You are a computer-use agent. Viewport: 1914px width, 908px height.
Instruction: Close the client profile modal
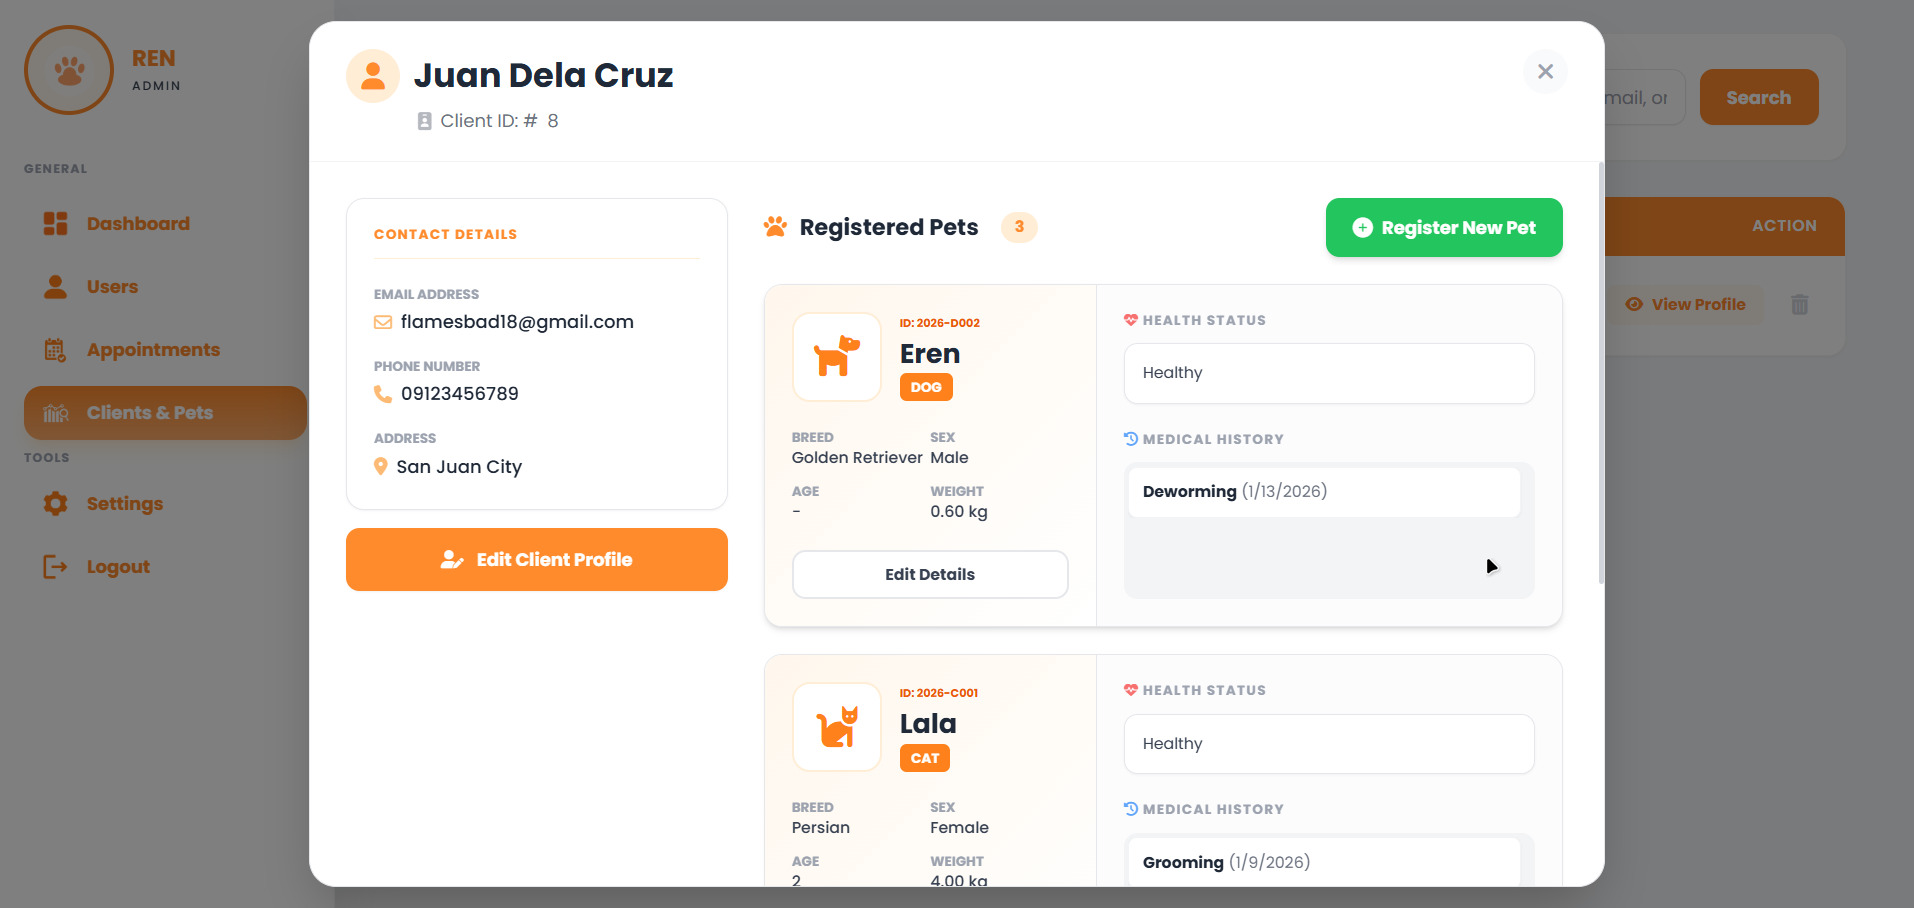coord(1545,72)
